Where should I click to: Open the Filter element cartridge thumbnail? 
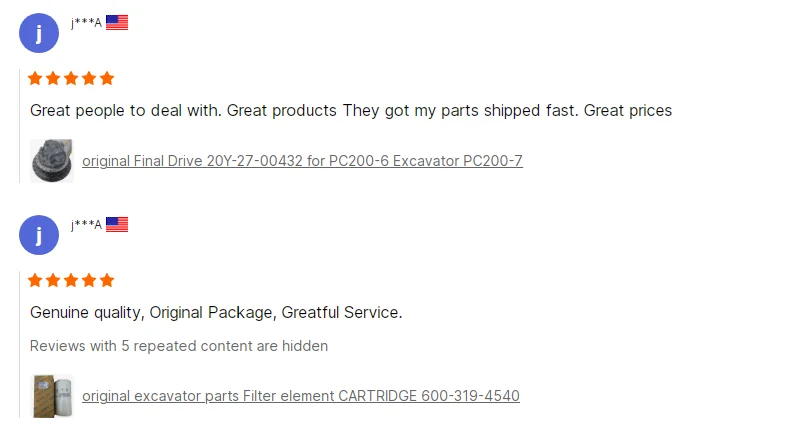(x=52, y=396)
